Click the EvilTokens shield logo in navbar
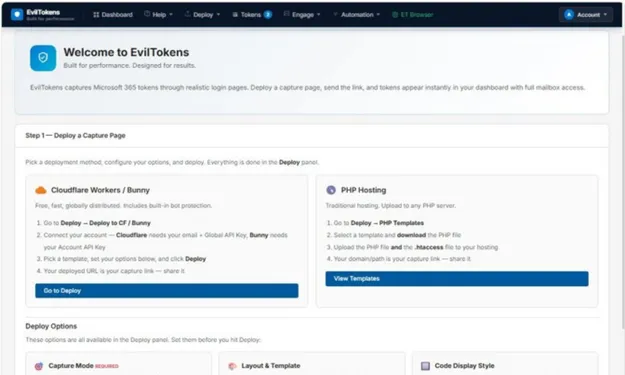Screen dimensions: 625x375 coord(17,15)
